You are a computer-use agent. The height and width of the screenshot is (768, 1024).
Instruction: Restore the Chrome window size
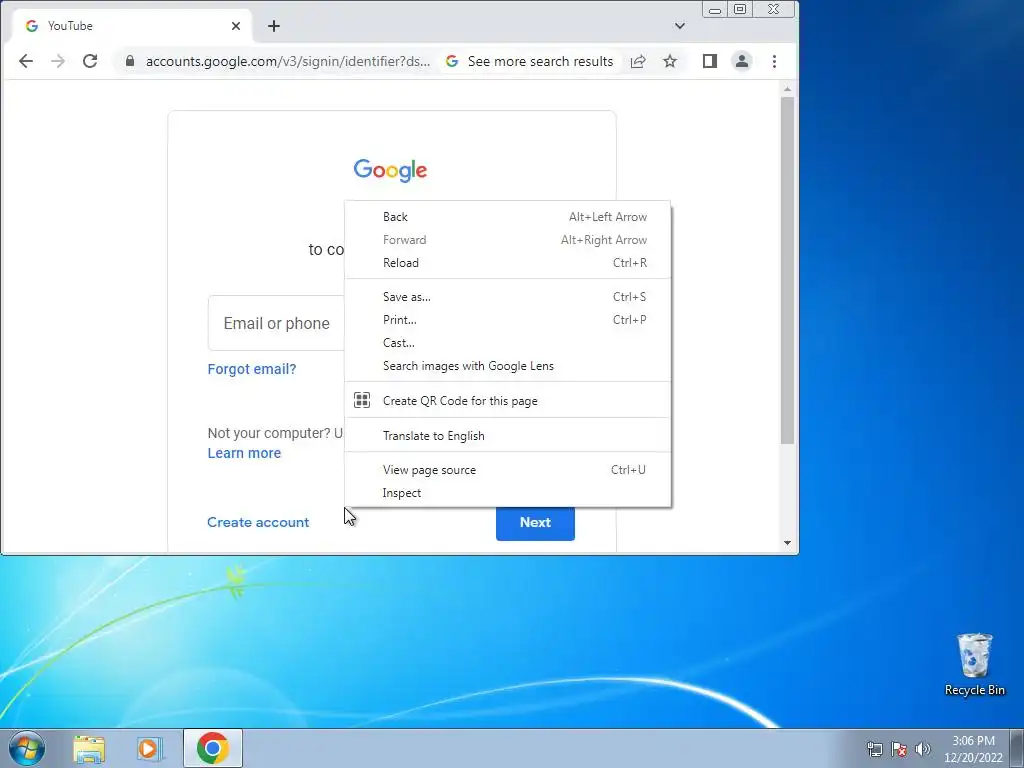click(740, 9)
